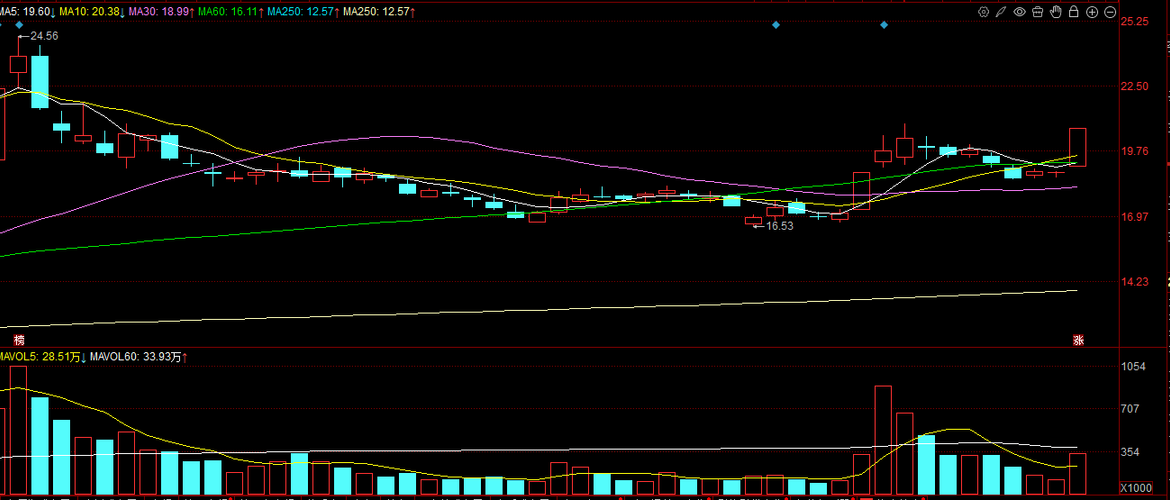Click the 25.25 price axis label

tap(1134, 22)
